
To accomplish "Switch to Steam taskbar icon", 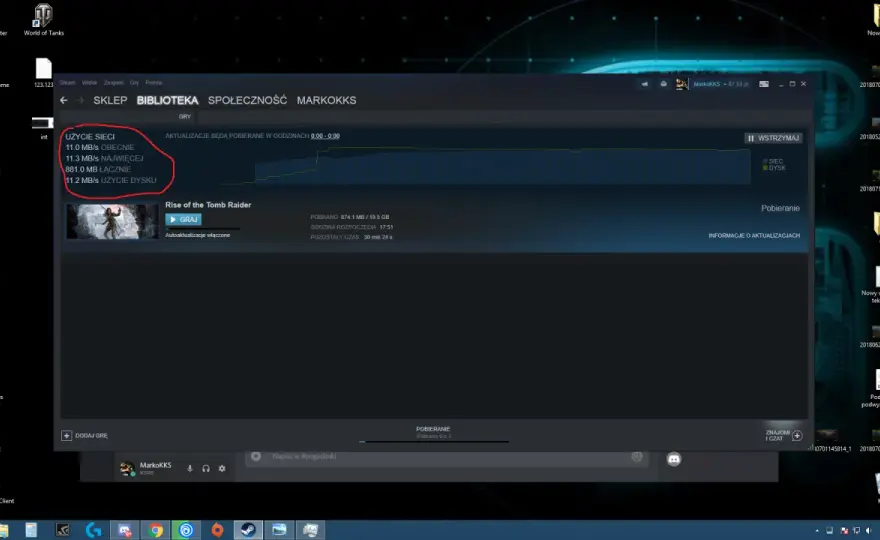I will point(248,529).
